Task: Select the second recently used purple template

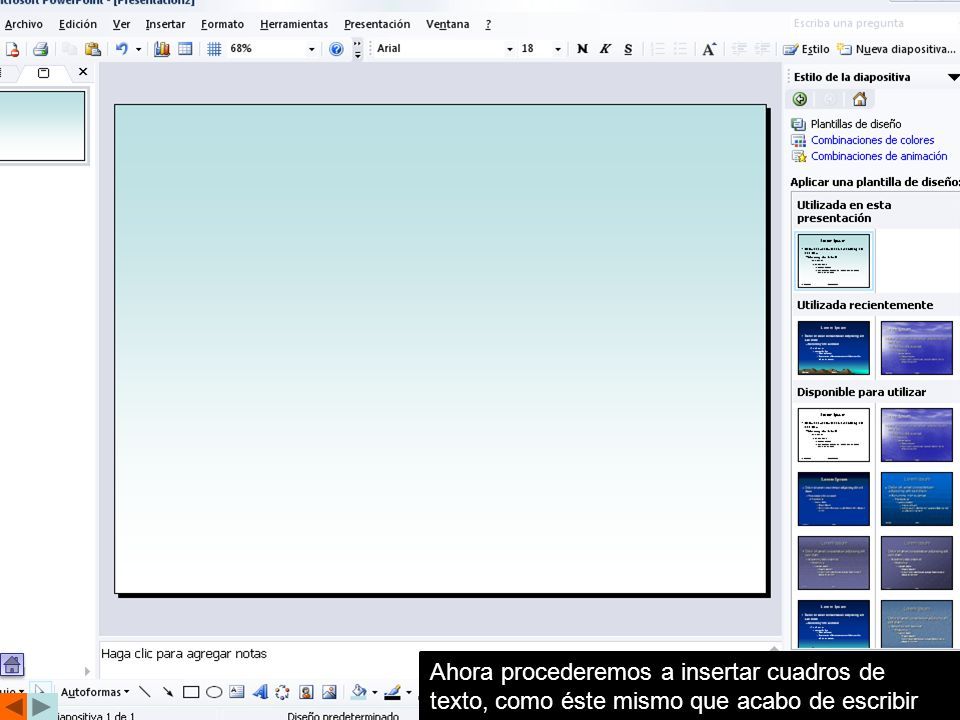Action: (917, 348)
